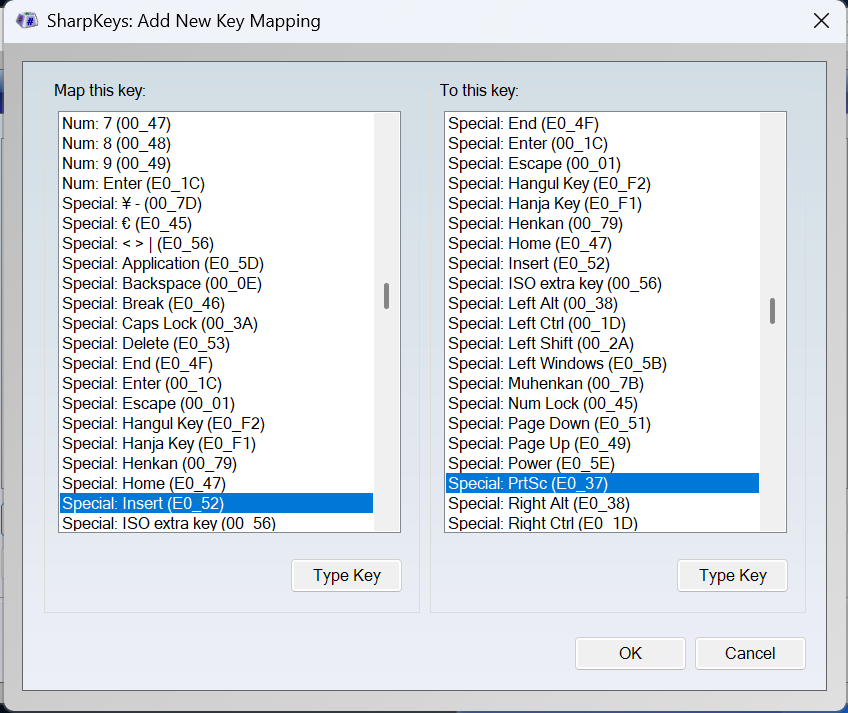Select 'Special: Hanja Key (E0_F1)' in right list

[x=602, y=203]
